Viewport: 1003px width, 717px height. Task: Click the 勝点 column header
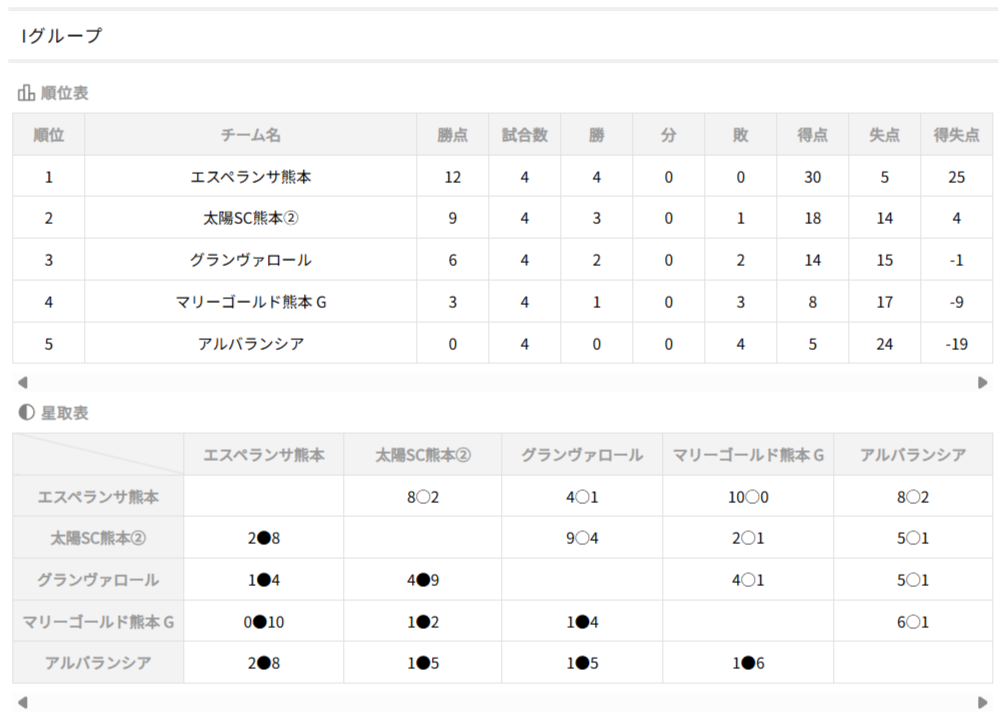point(453,135)
